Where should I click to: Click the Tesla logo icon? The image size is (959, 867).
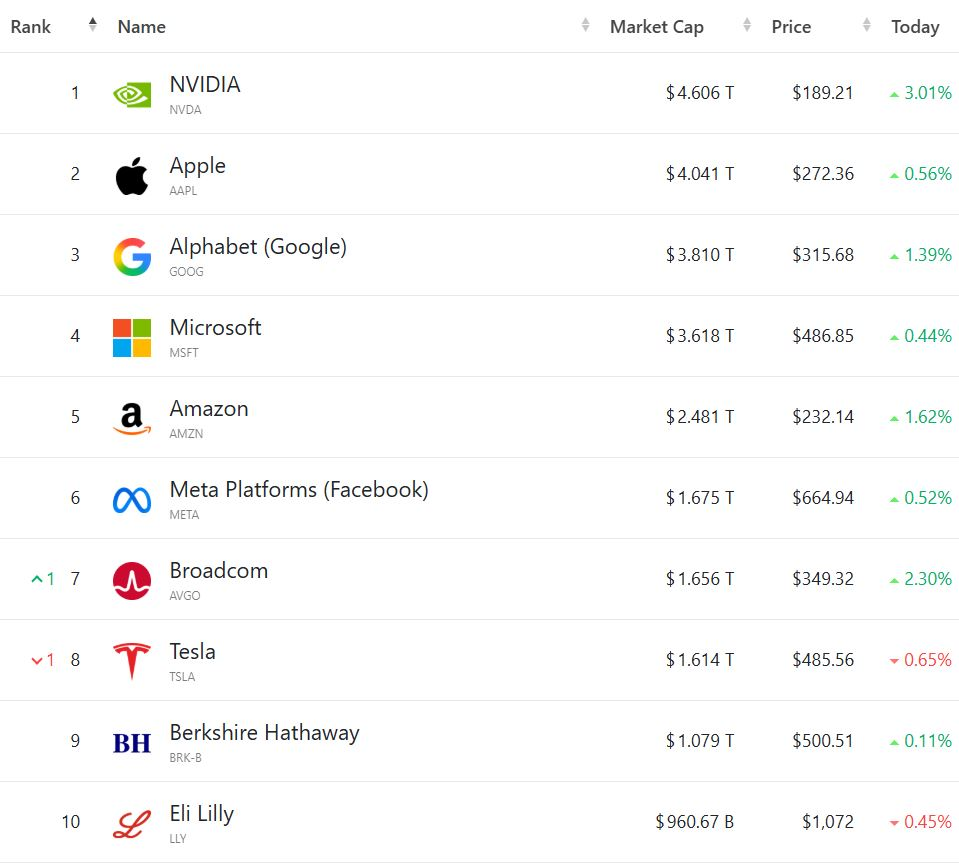pyautogui.click(x=132, y=661)
